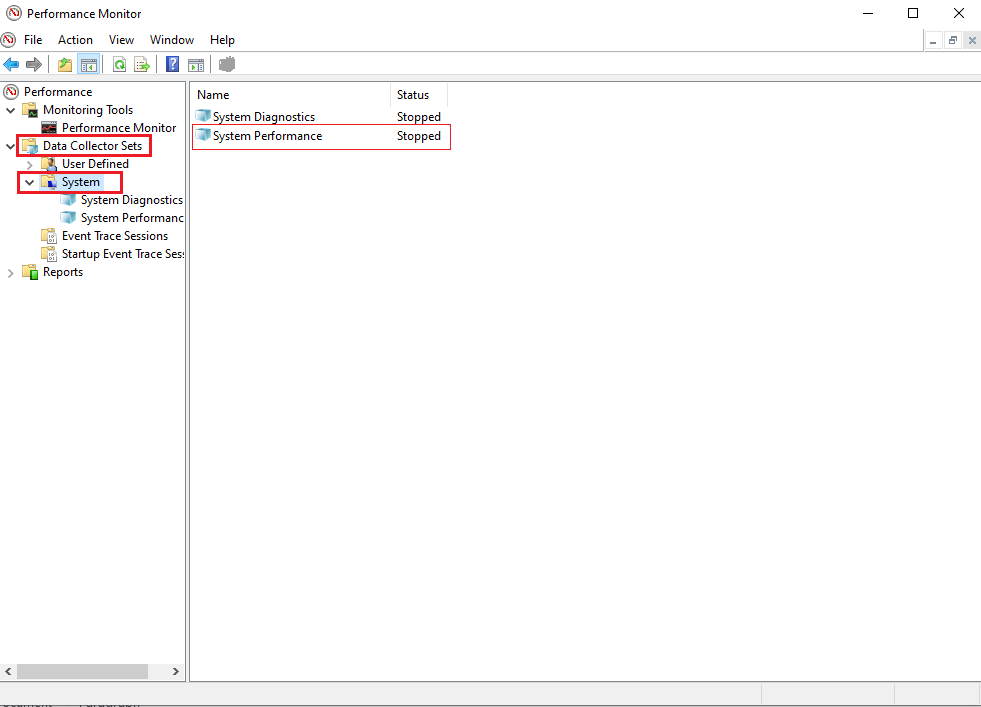The image size is (981, 707).
Task: Sort the list by the Status column header
Action: pyautogui.click(x=419, y=95)
